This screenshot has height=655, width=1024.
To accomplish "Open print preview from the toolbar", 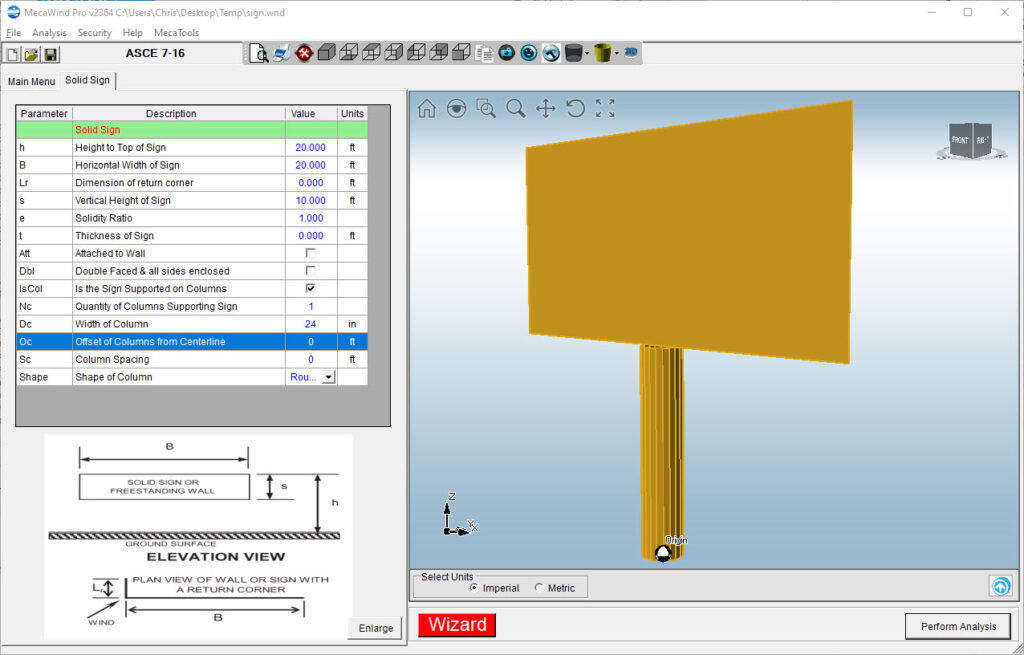I will [259, 53].
